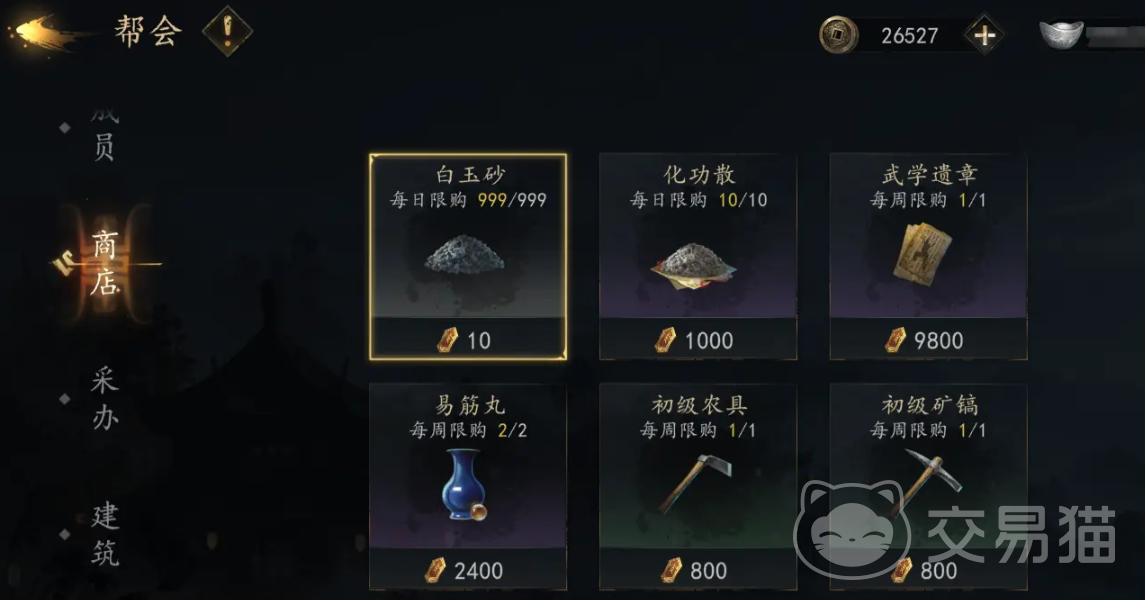The height and width of the screenshot is (600, 1145).
Task: Pick the blue vase 易筋丸 icon
Action: [x=463, y=485]
